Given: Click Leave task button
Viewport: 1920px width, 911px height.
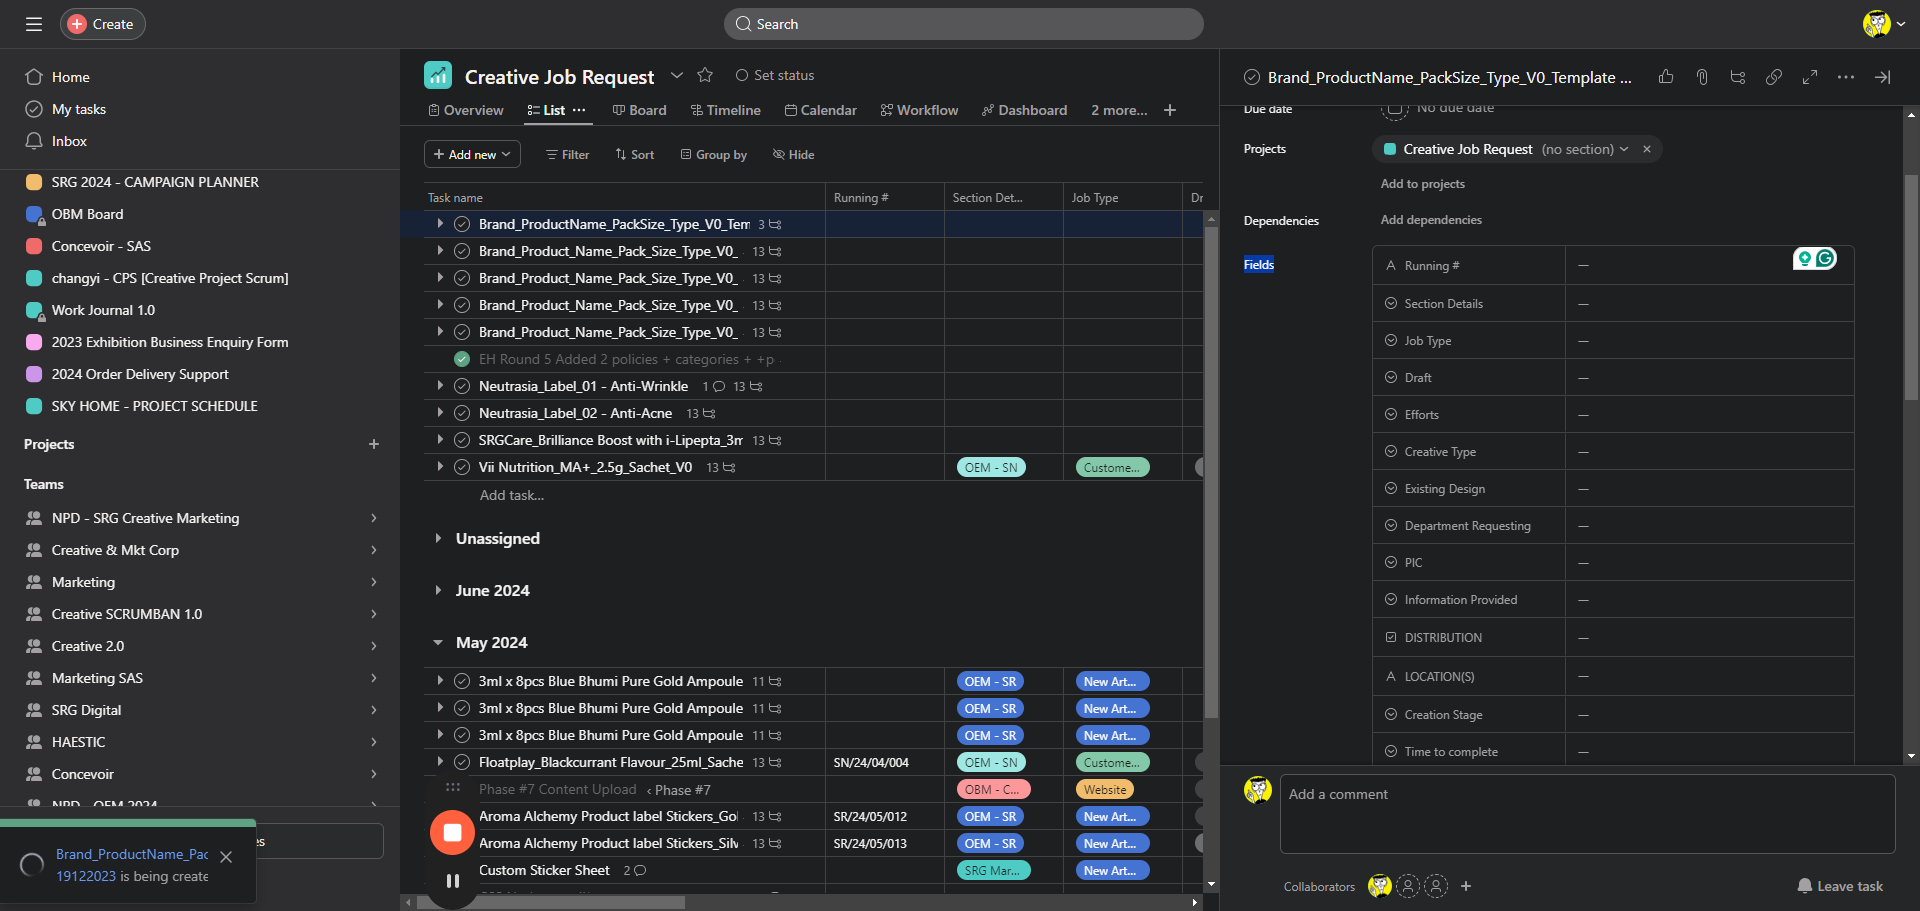Looking at the screenshot, I should click(1840, 886).
